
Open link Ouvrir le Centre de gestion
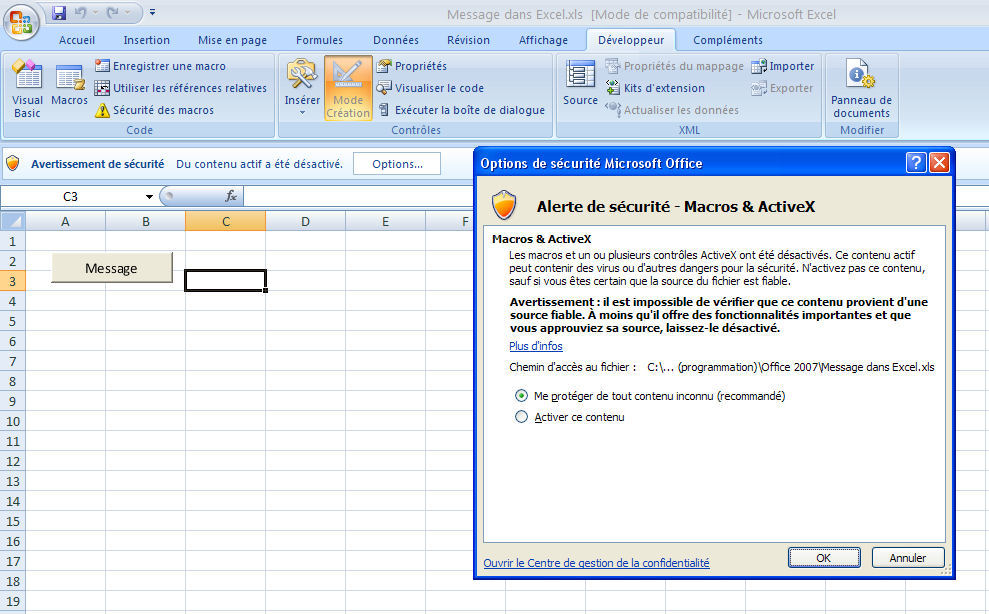[596, 563]
